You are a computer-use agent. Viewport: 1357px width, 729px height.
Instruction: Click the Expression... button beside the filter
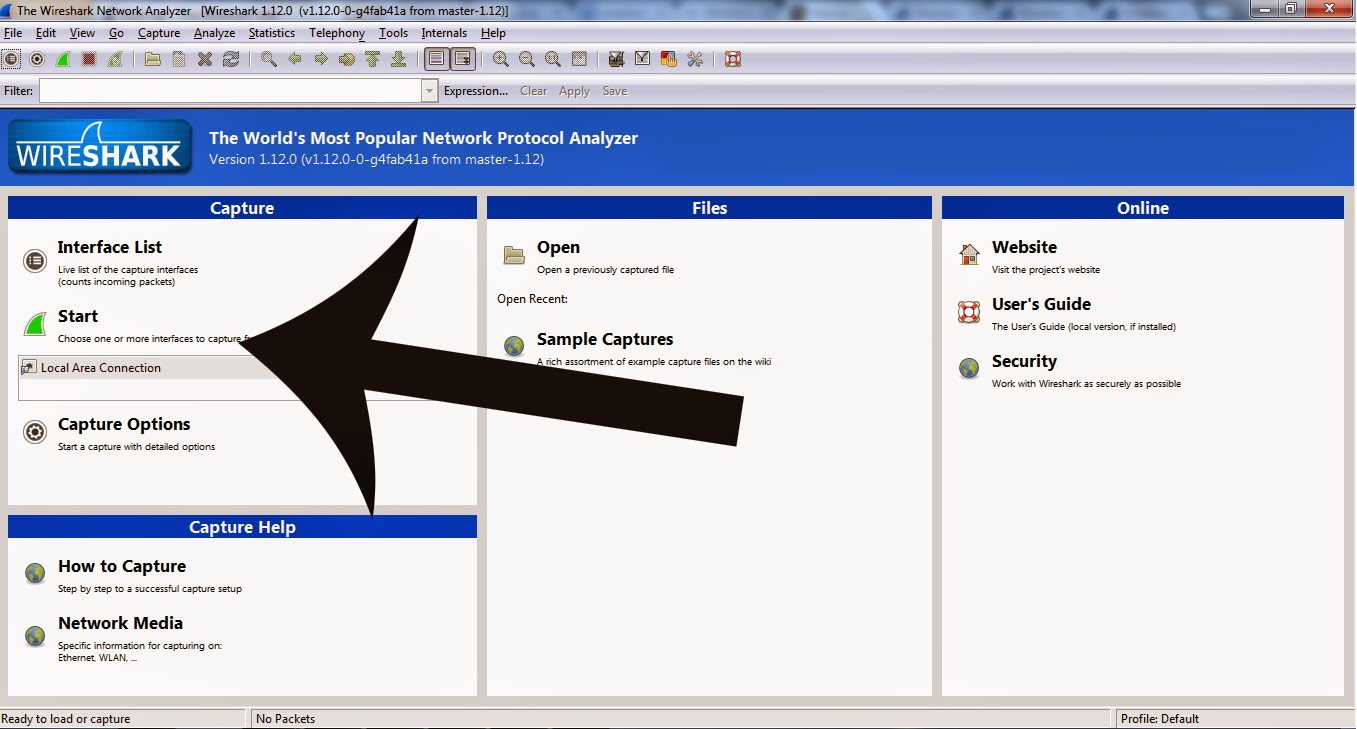476,91
